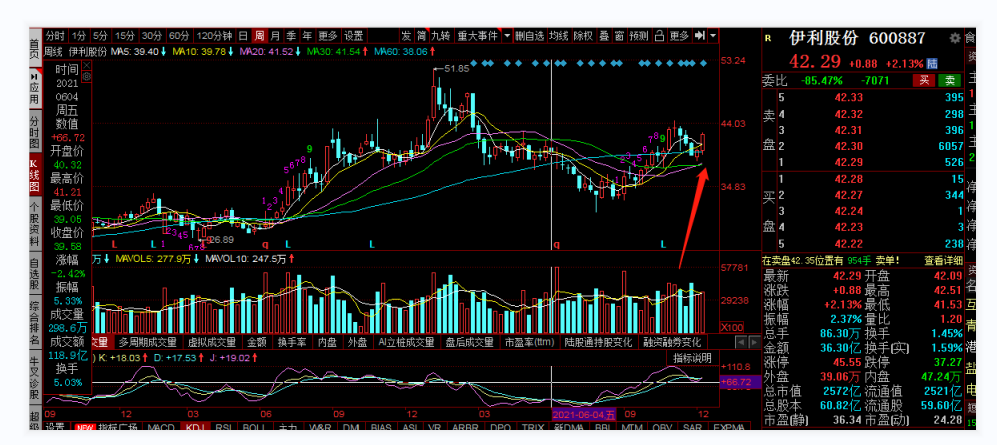Screen dimensions: 997x445
Task: Switch chart to 1分 period
Action: tap(78, 36)
